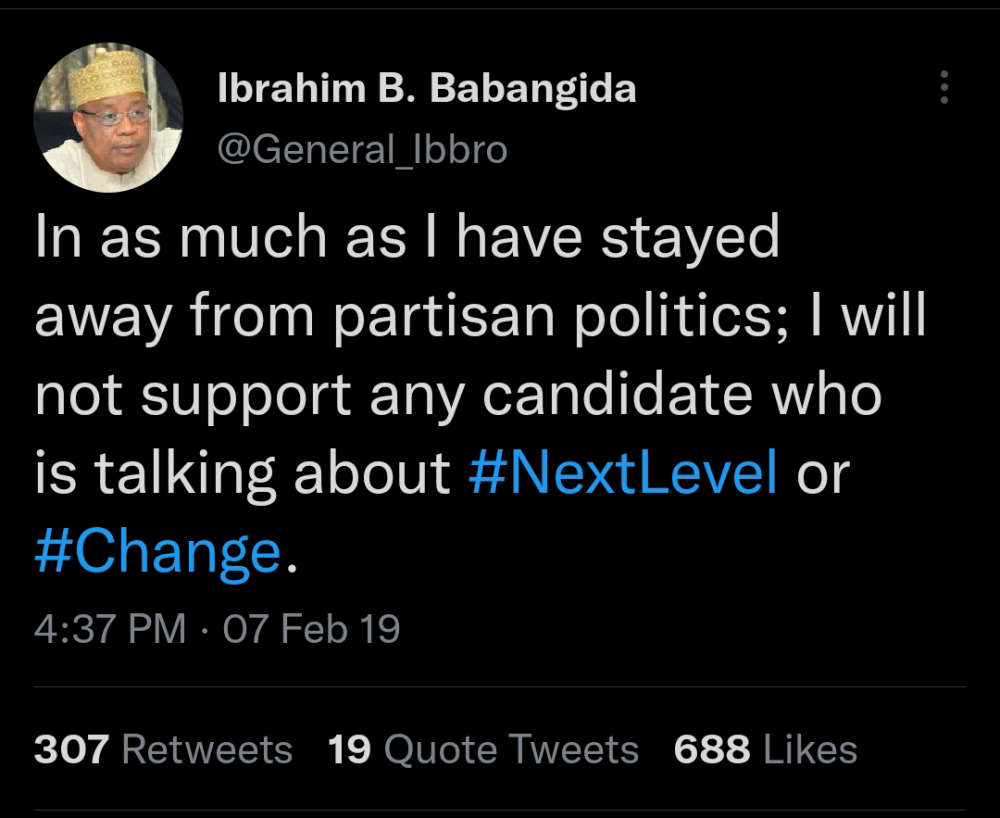This screenshot has height=818, width=1000.
Task: Click 'is talking about' in tweet text
Action: [x=242, y=474]
